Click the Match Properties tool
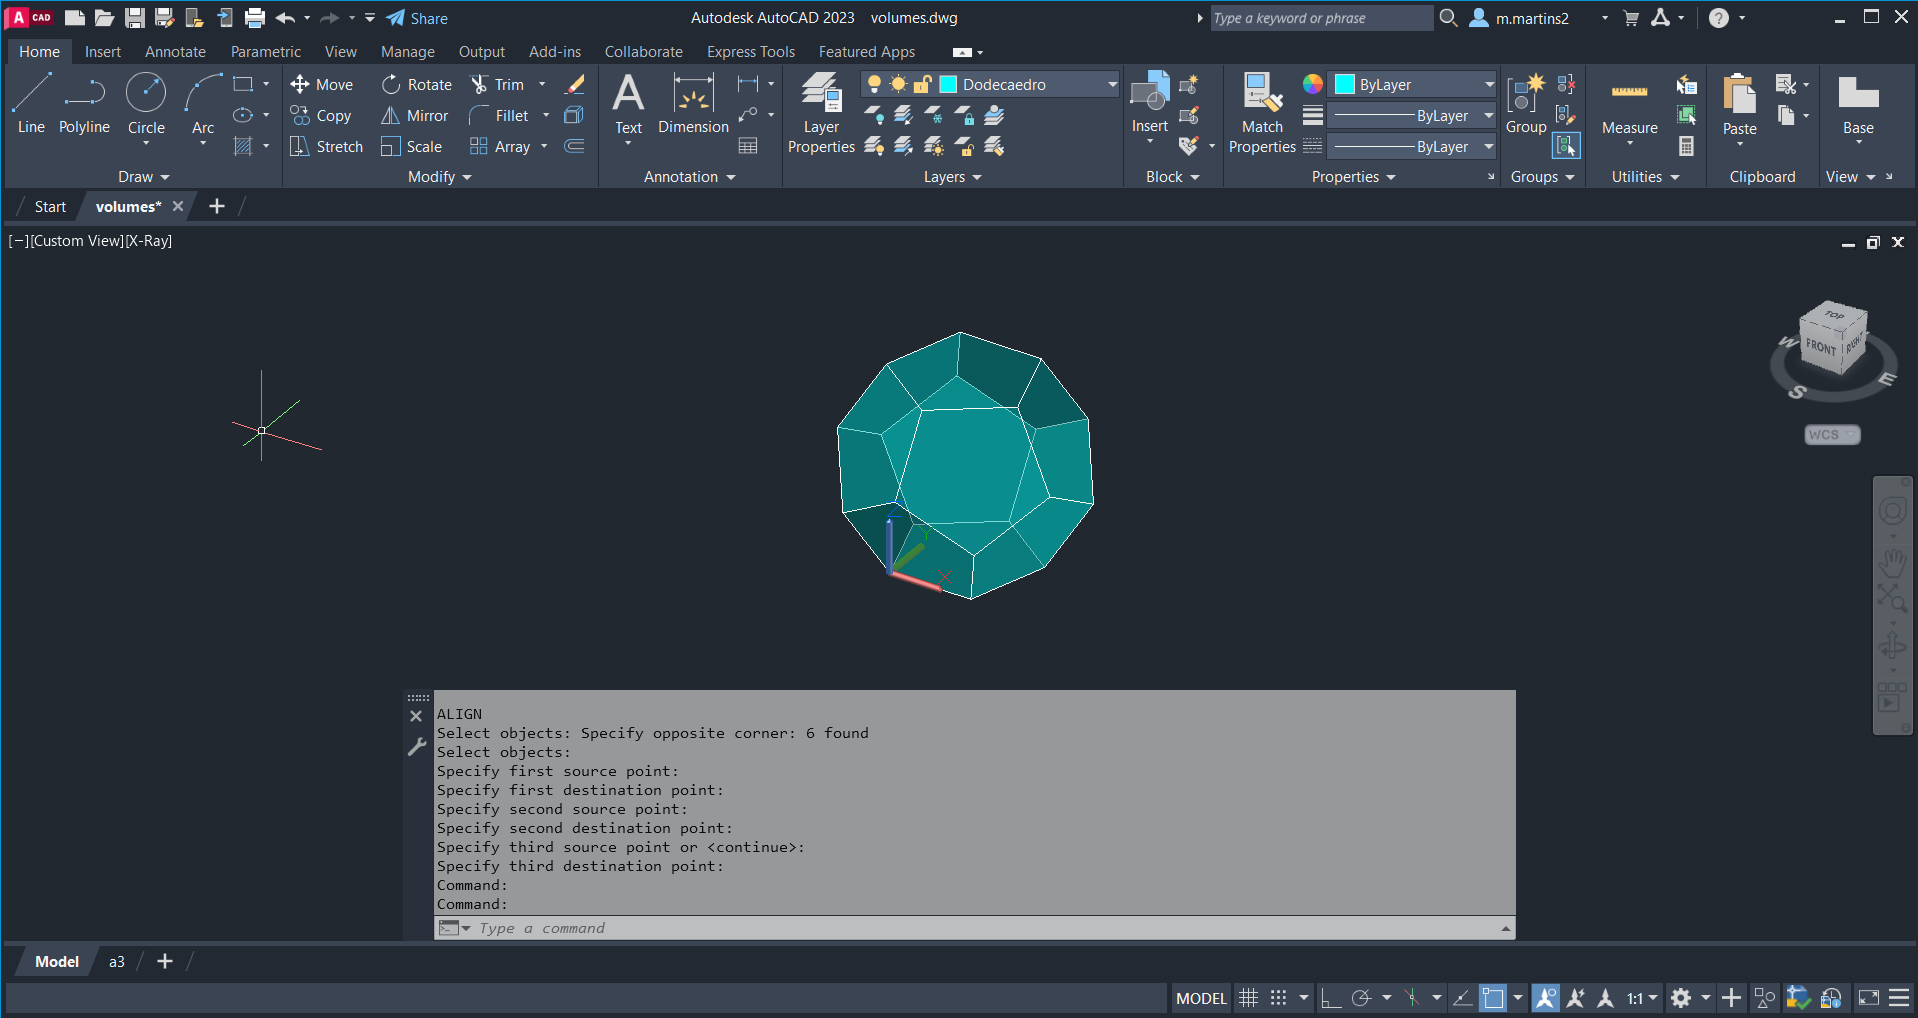 tap(1262, 113)
